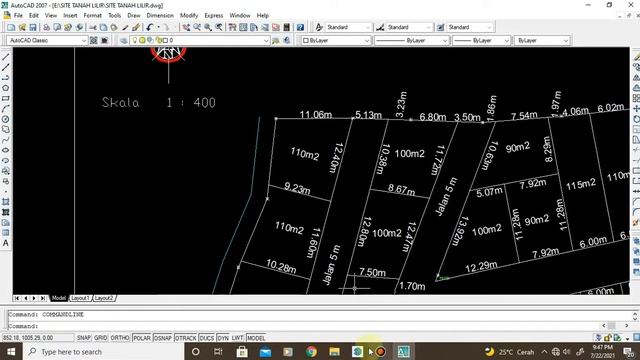Click the Text Style icon
Viewport: 640px width, 360px height.
coord(319,27)
